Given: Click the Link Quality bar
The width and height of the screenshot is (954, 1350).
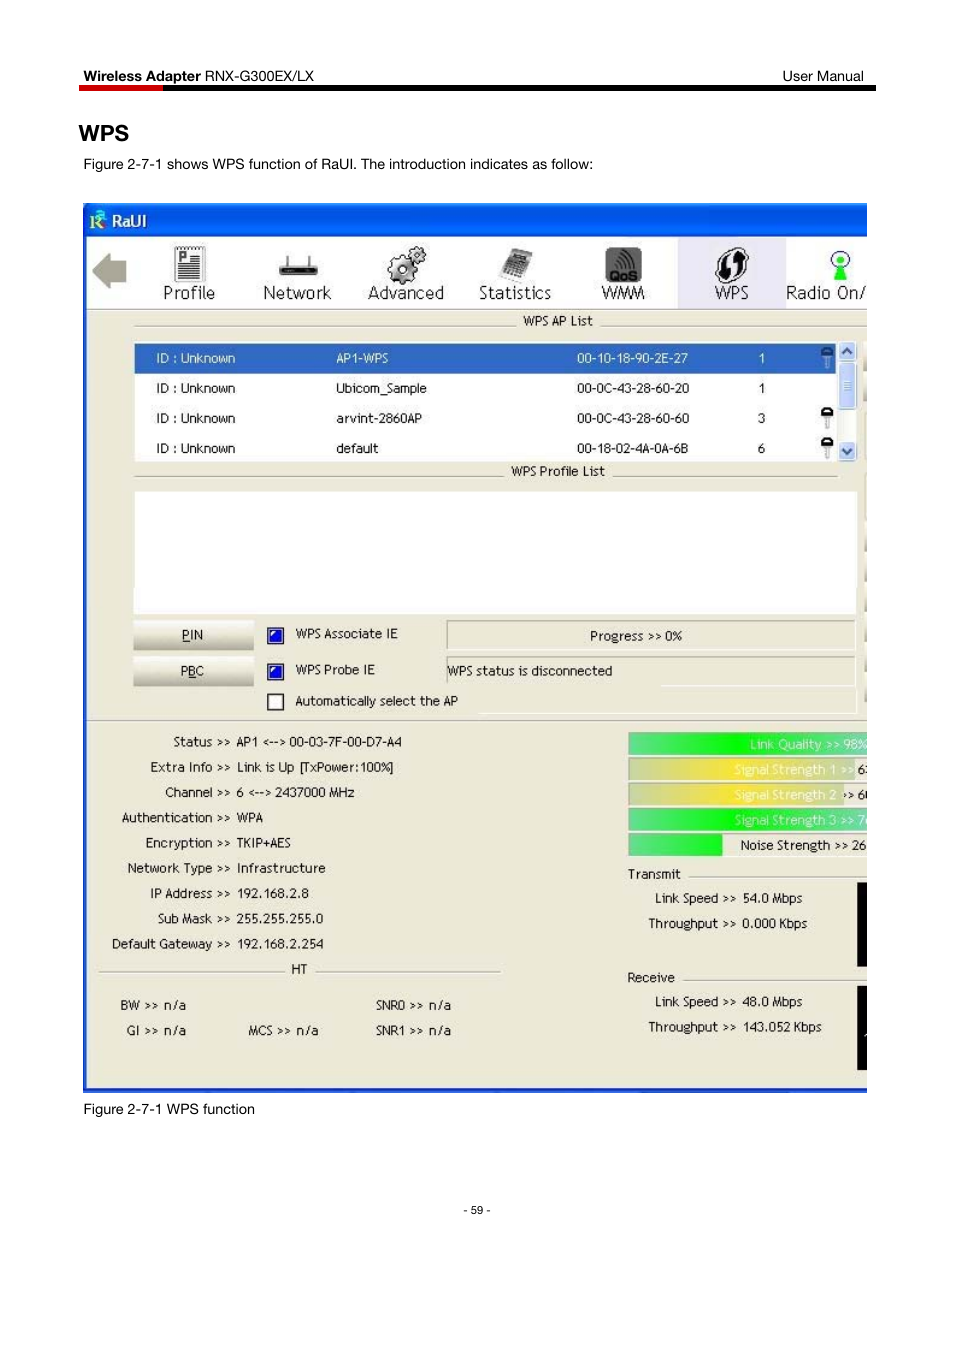Looking at the screenshot, I should pos(747,744).
